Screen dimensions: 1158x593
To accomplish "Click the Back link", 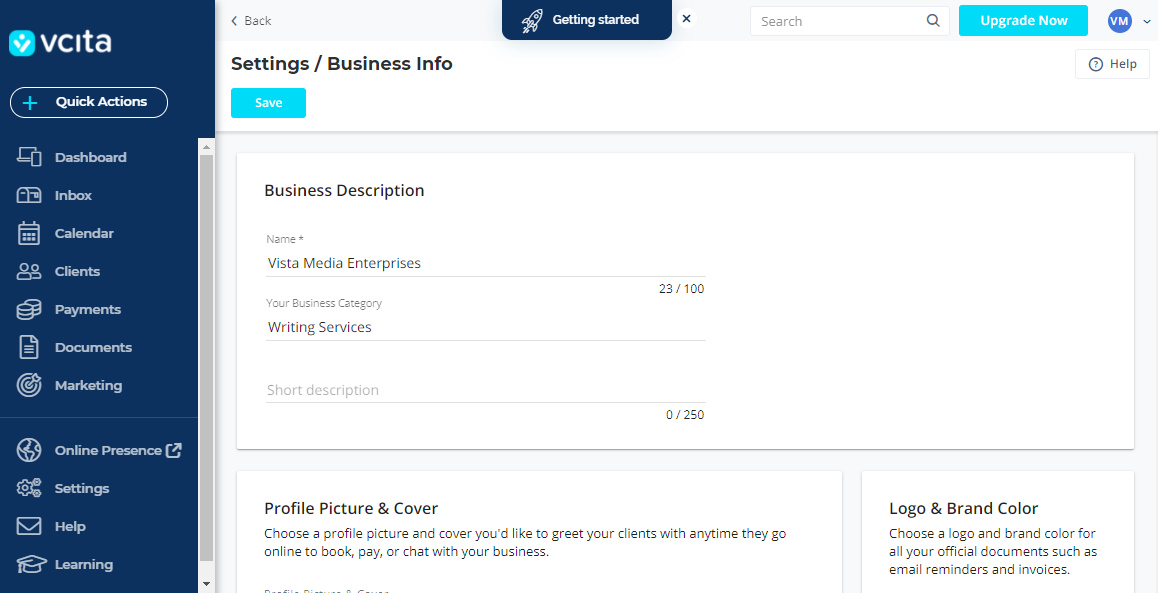I will [251, 21].
